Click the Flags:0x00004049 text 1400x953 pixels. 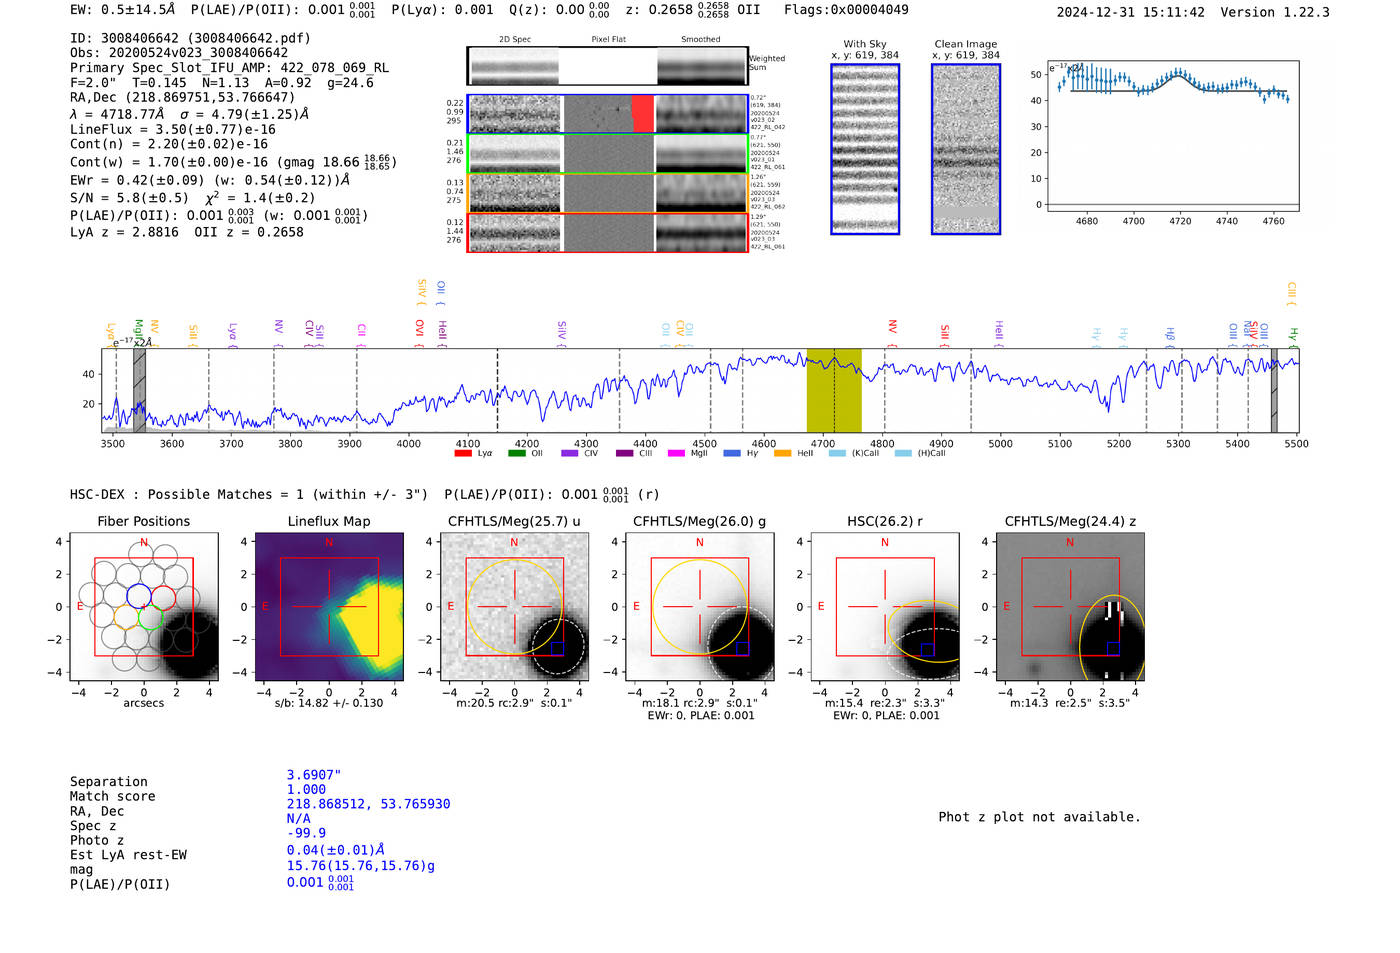846,10
